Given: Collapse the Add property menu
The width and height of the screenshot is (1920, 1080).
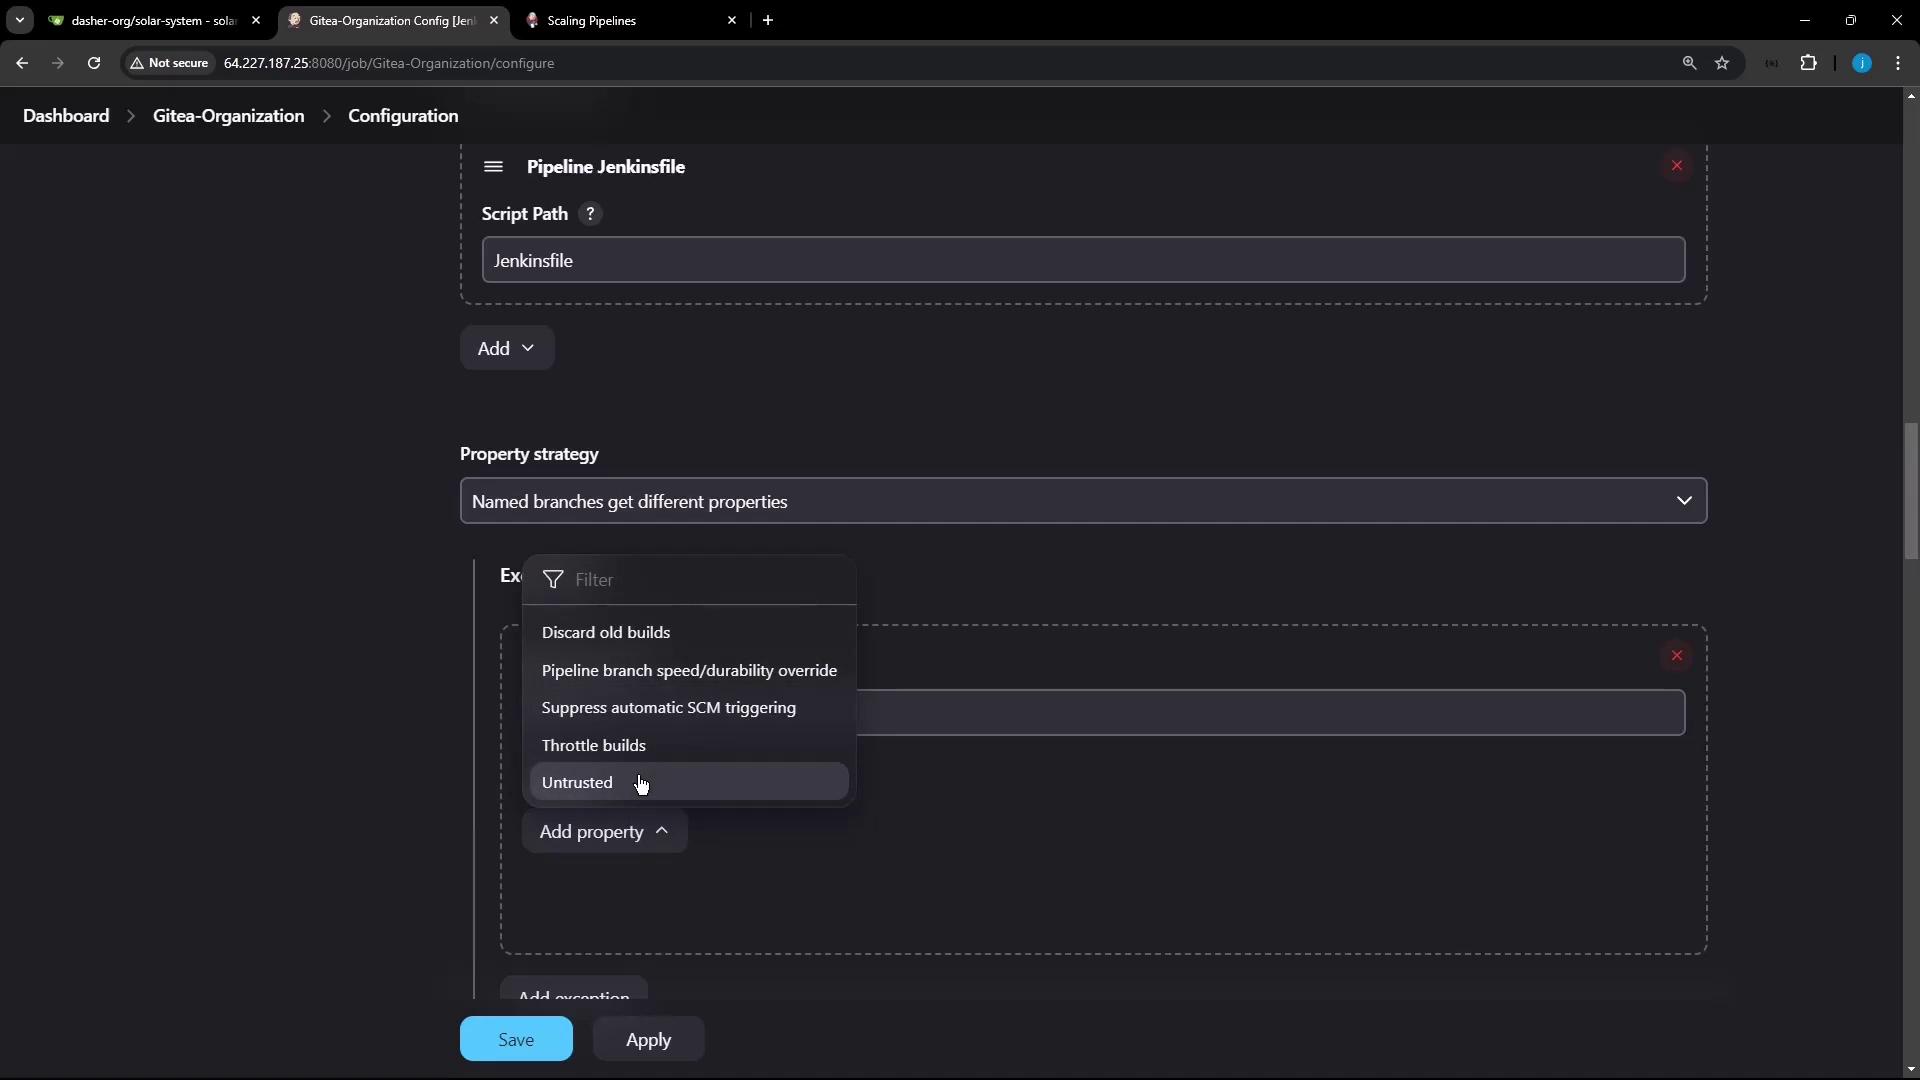Looking at the screenshot, I should point(604,832).
